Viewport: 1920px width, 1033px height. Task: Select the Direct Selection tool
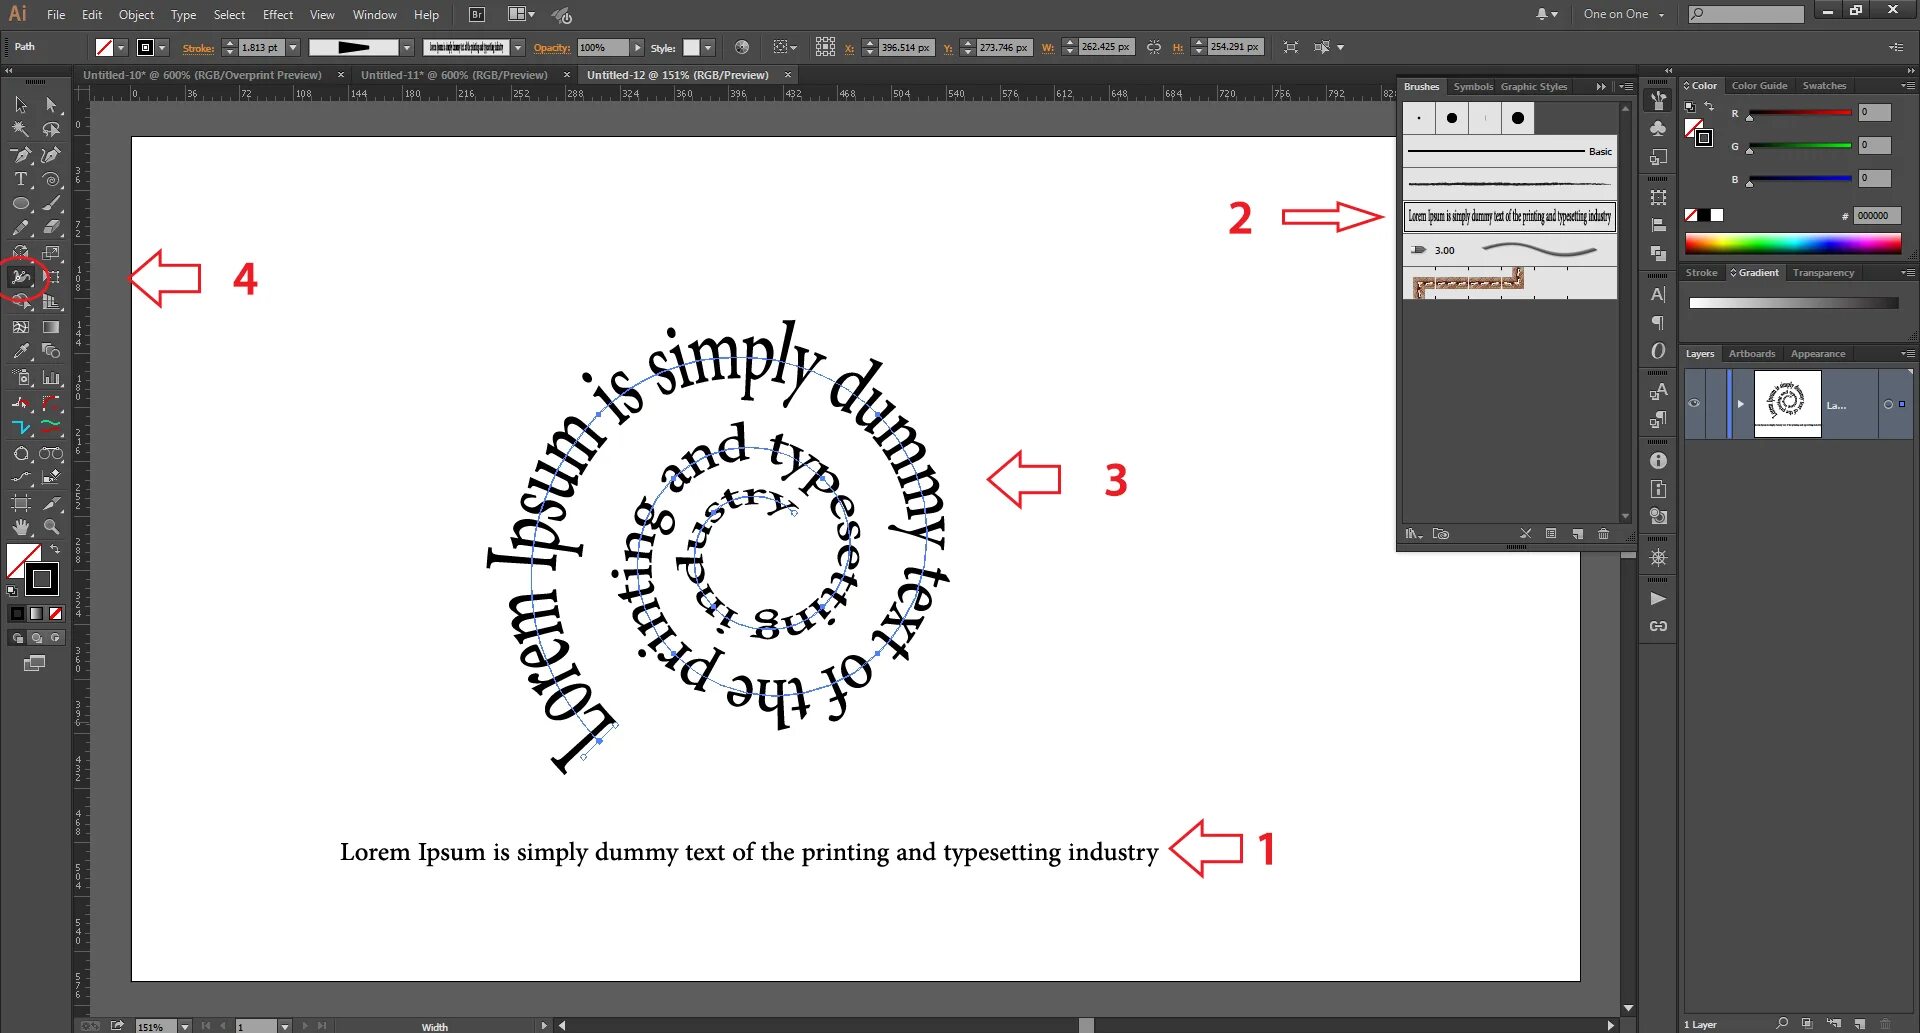point(51,105)
